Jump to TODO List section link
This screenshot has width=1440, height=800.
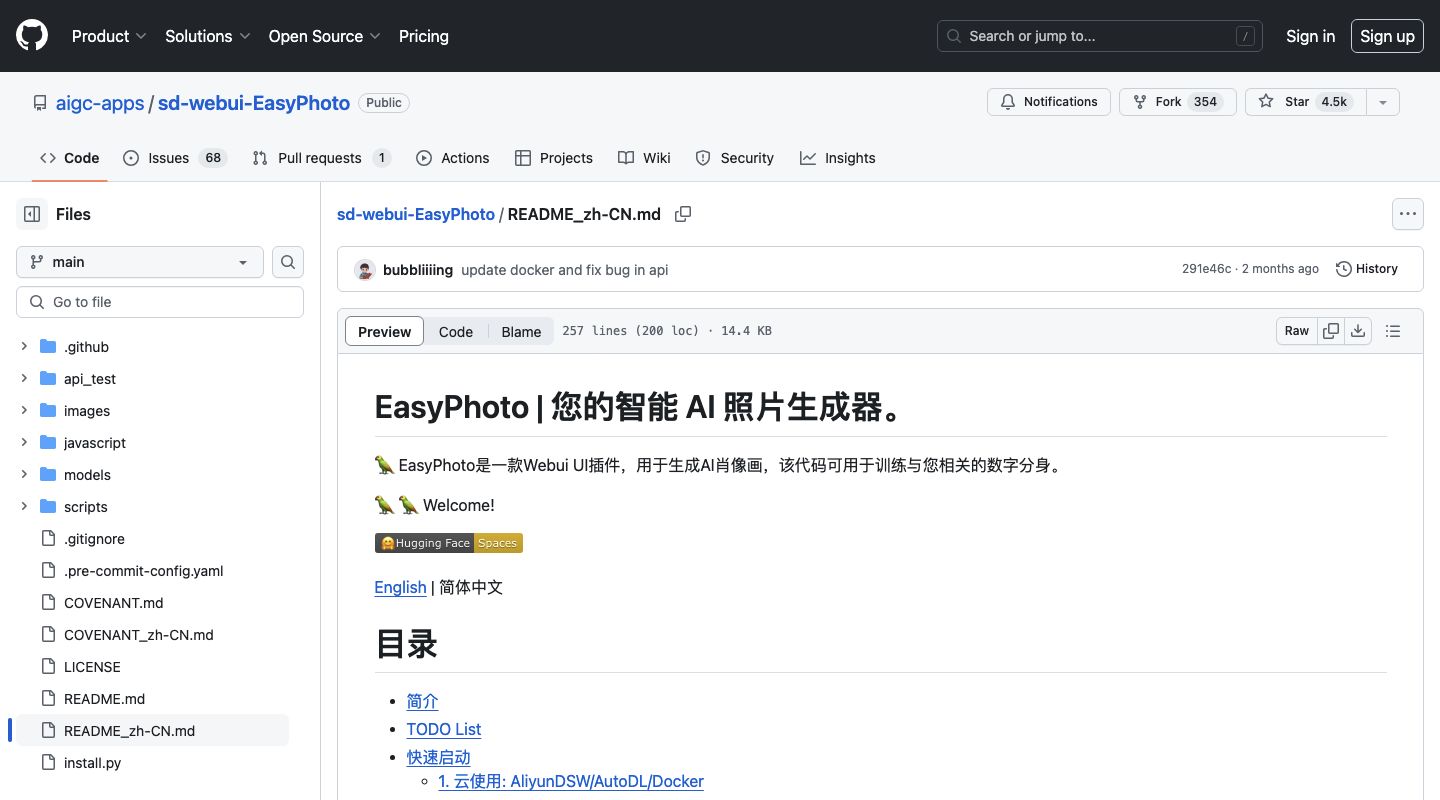click(444, 729)
